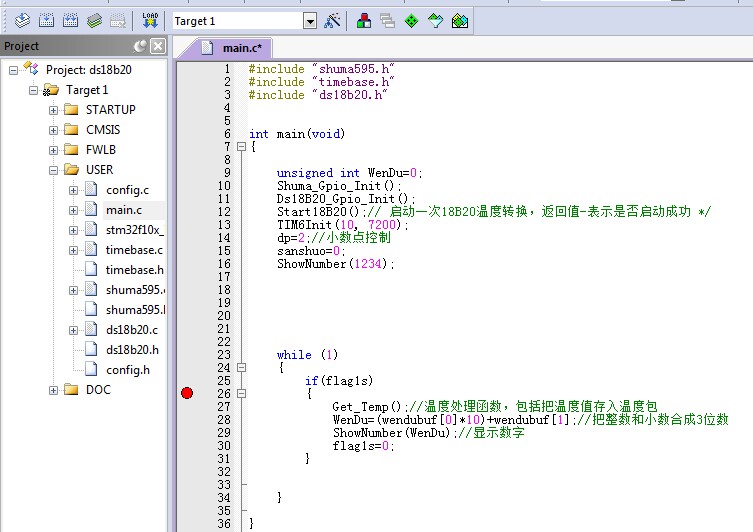753x532 pixels.
Task: Open the Target 1 combo box arrow
Action: (310, 21)
